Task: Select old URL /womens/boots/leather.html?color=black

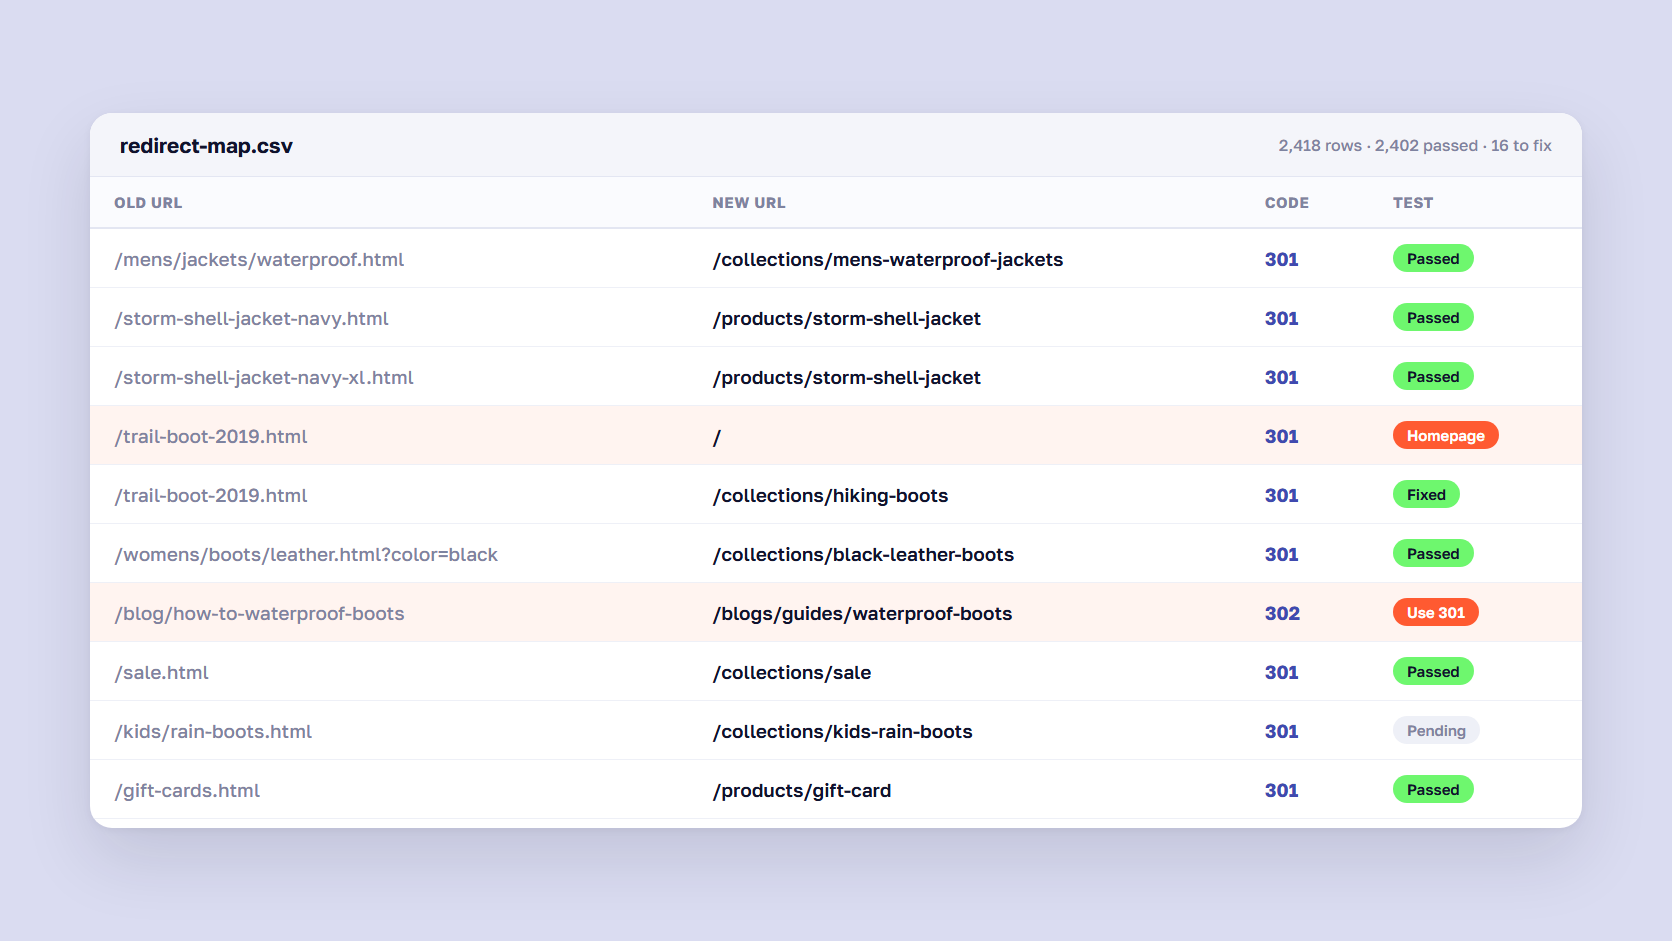Action: (x=306, y=555)
